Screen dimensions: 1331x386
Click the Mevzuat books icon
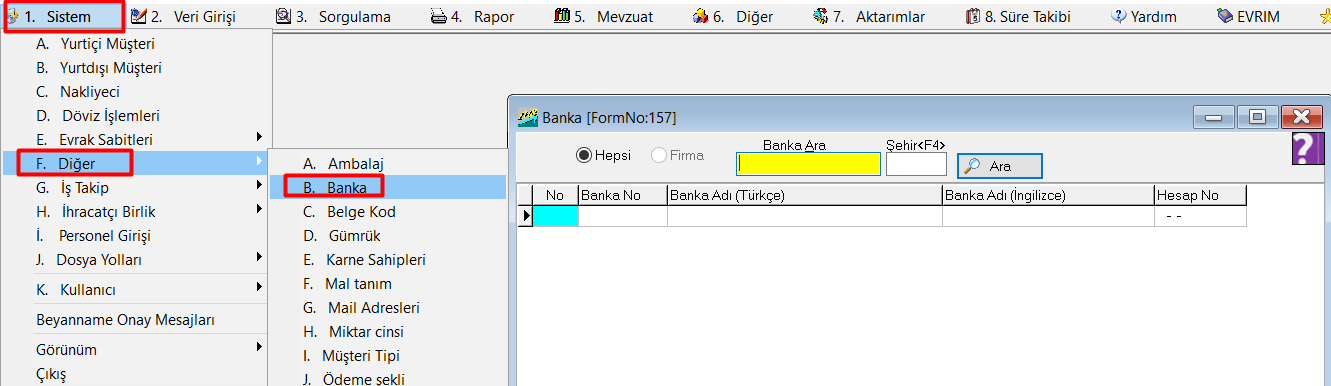click(x=562, y=16)
